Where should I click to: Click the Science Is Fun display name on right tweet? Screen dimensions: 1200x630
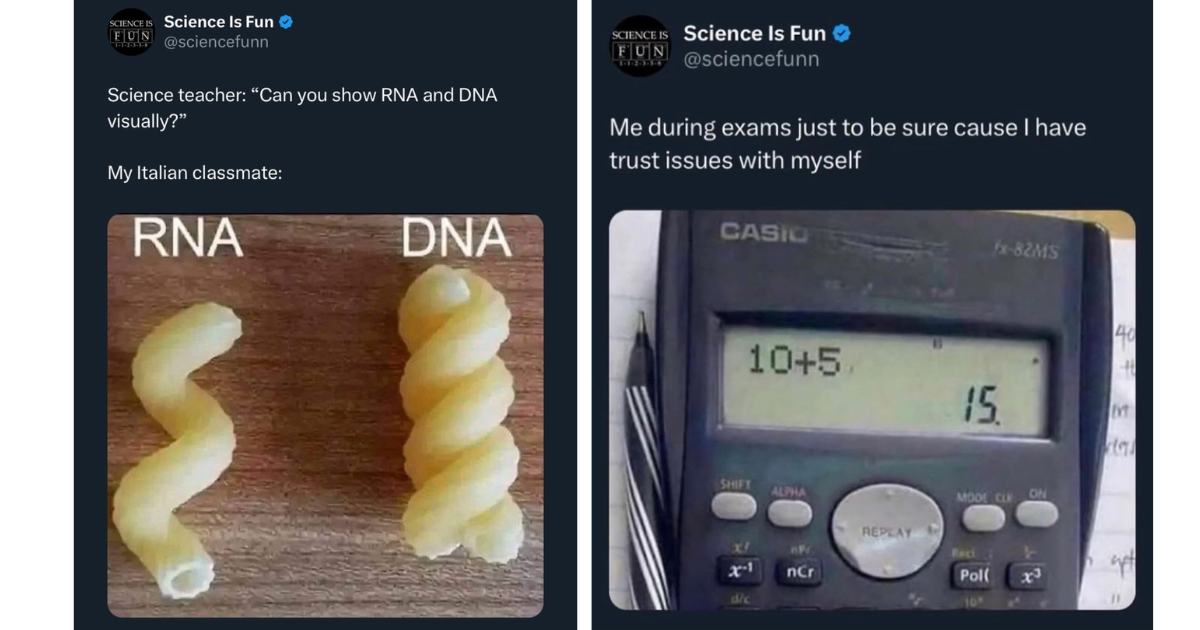tap(755, 32)
